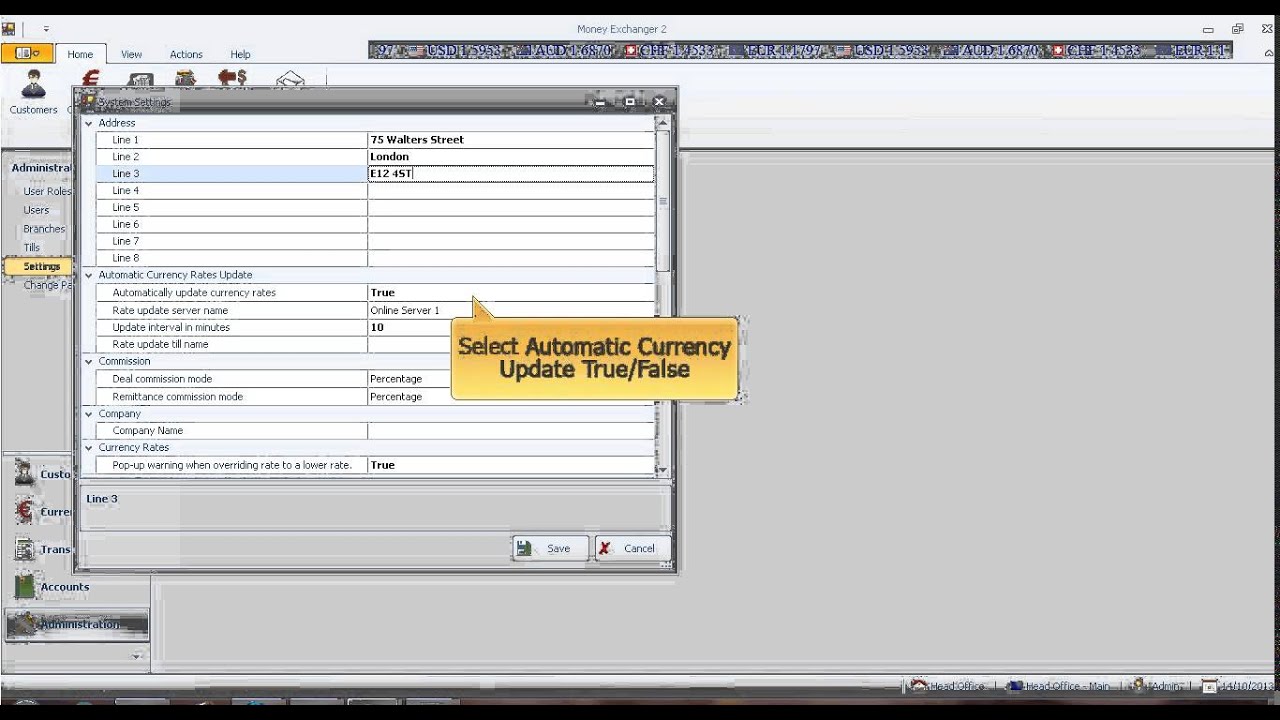Open Tills in Administration pane
The width and height of the screenshot is (1280, 720).
click(x=31, y=247)
